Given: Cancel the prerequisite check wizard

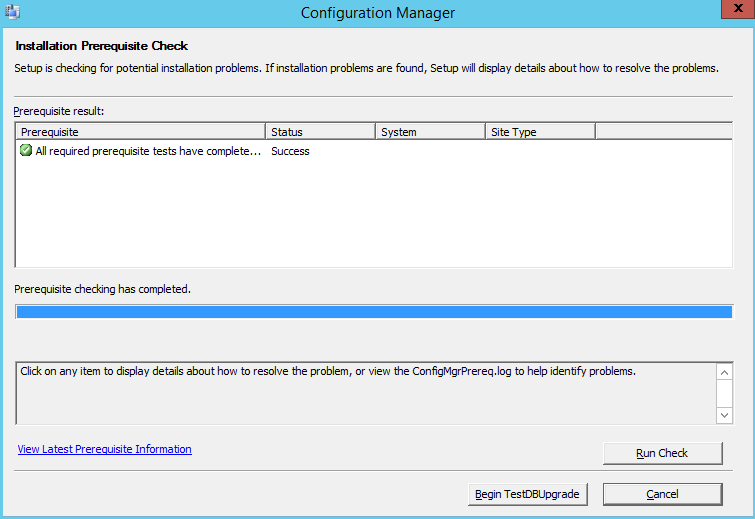Looking at the screenshot, I should click(x=662, y=494).
